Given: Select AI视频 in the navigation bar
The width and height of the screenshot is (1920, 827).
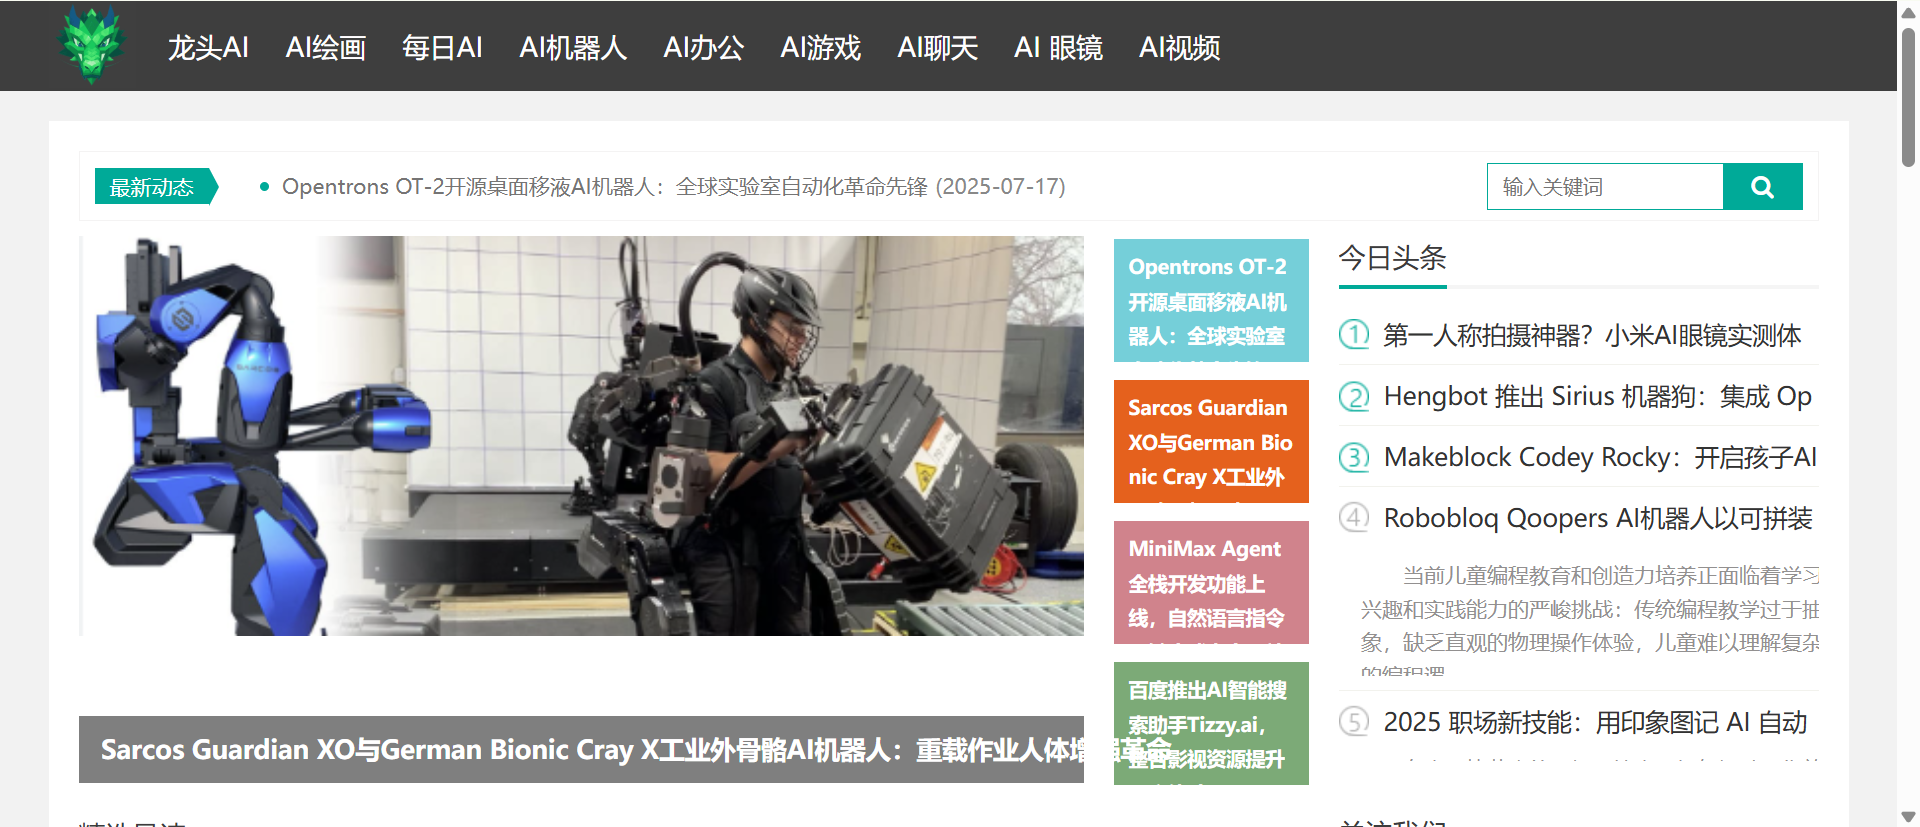Looking at the screenshot, I should [x=1180, y=47].
